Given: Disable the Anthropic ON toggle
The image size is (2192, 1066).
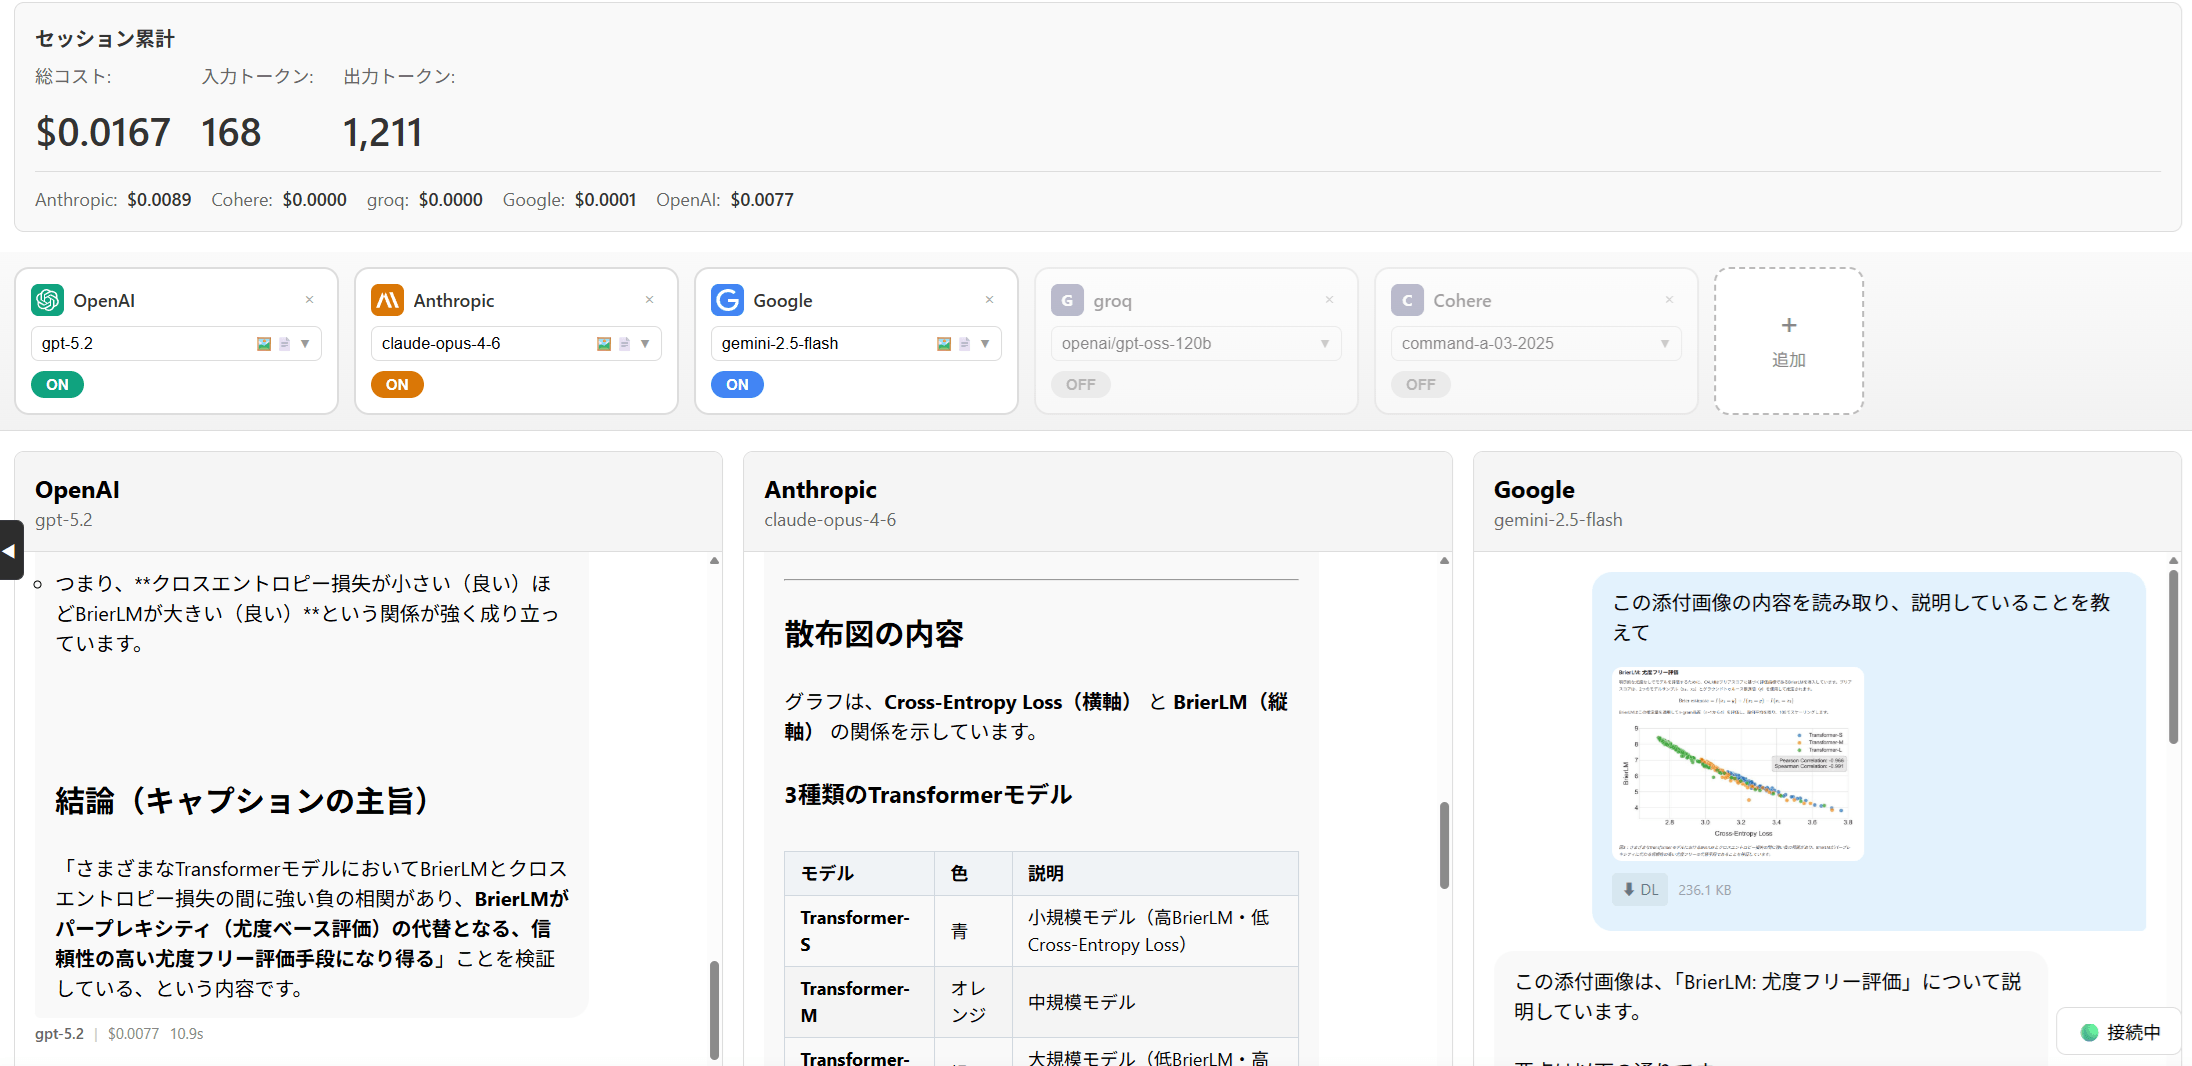Looking at the screenshot, I should pyautogui.click(x=397, y=384).
